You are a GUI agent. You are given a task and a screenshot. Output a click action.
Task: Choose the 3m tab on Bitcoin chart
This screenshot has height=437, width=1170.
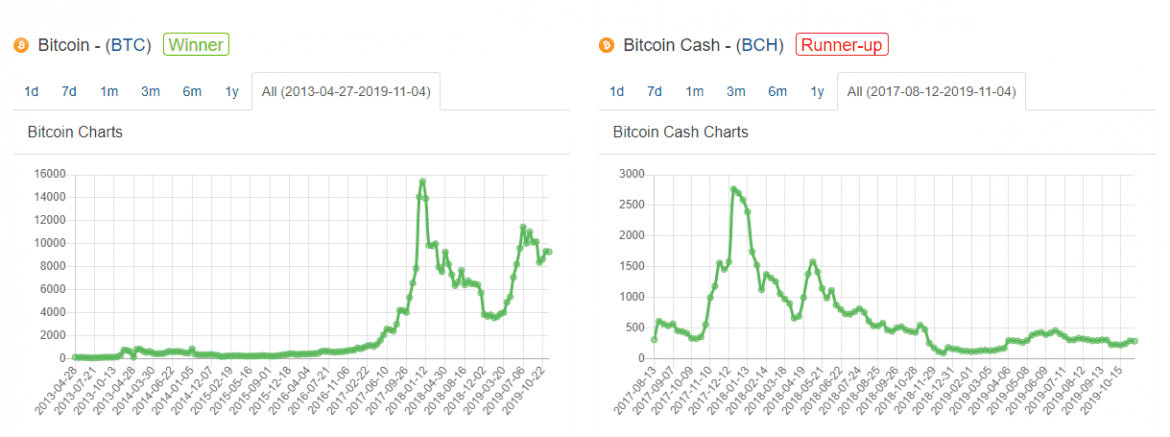coord(150,92)
